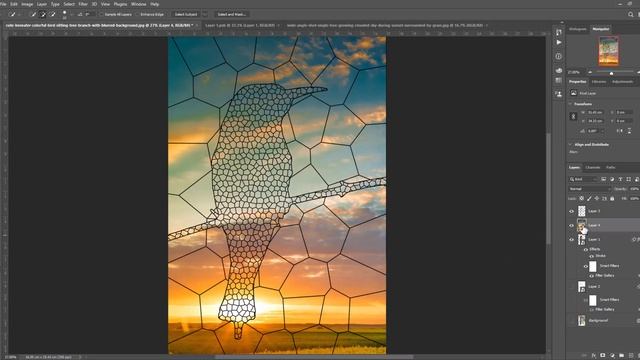This screenshot has height=360, width=640.
Task: Lock position icon in Layers panel
Action: click(596, 199)
